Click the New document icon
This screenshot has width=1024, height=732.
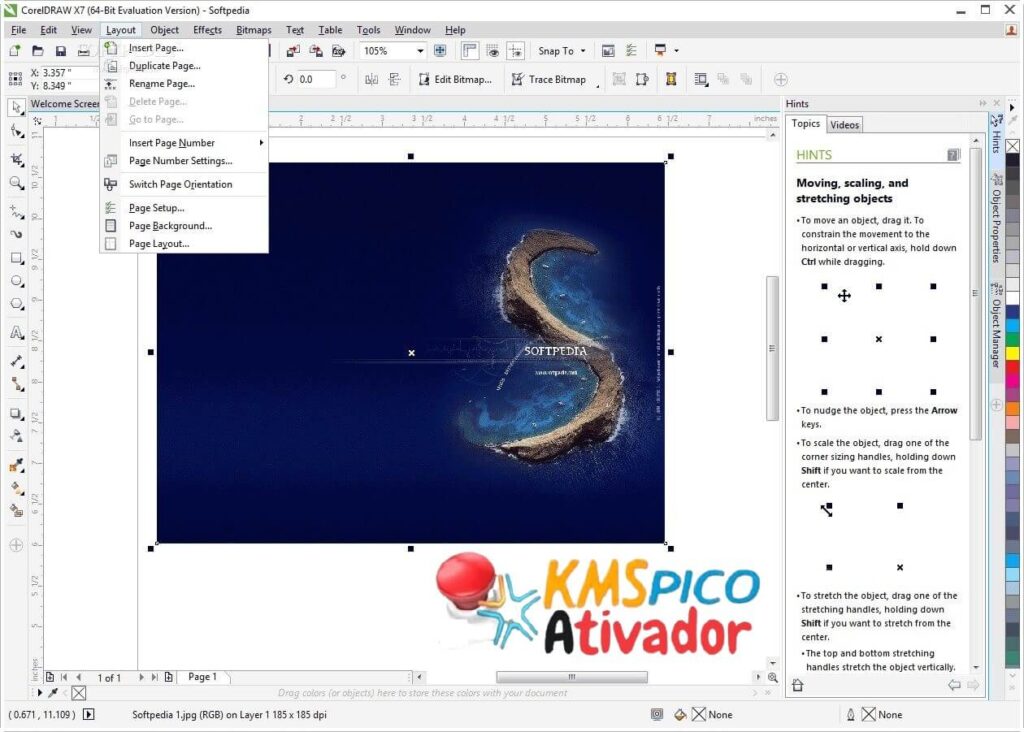14,51
